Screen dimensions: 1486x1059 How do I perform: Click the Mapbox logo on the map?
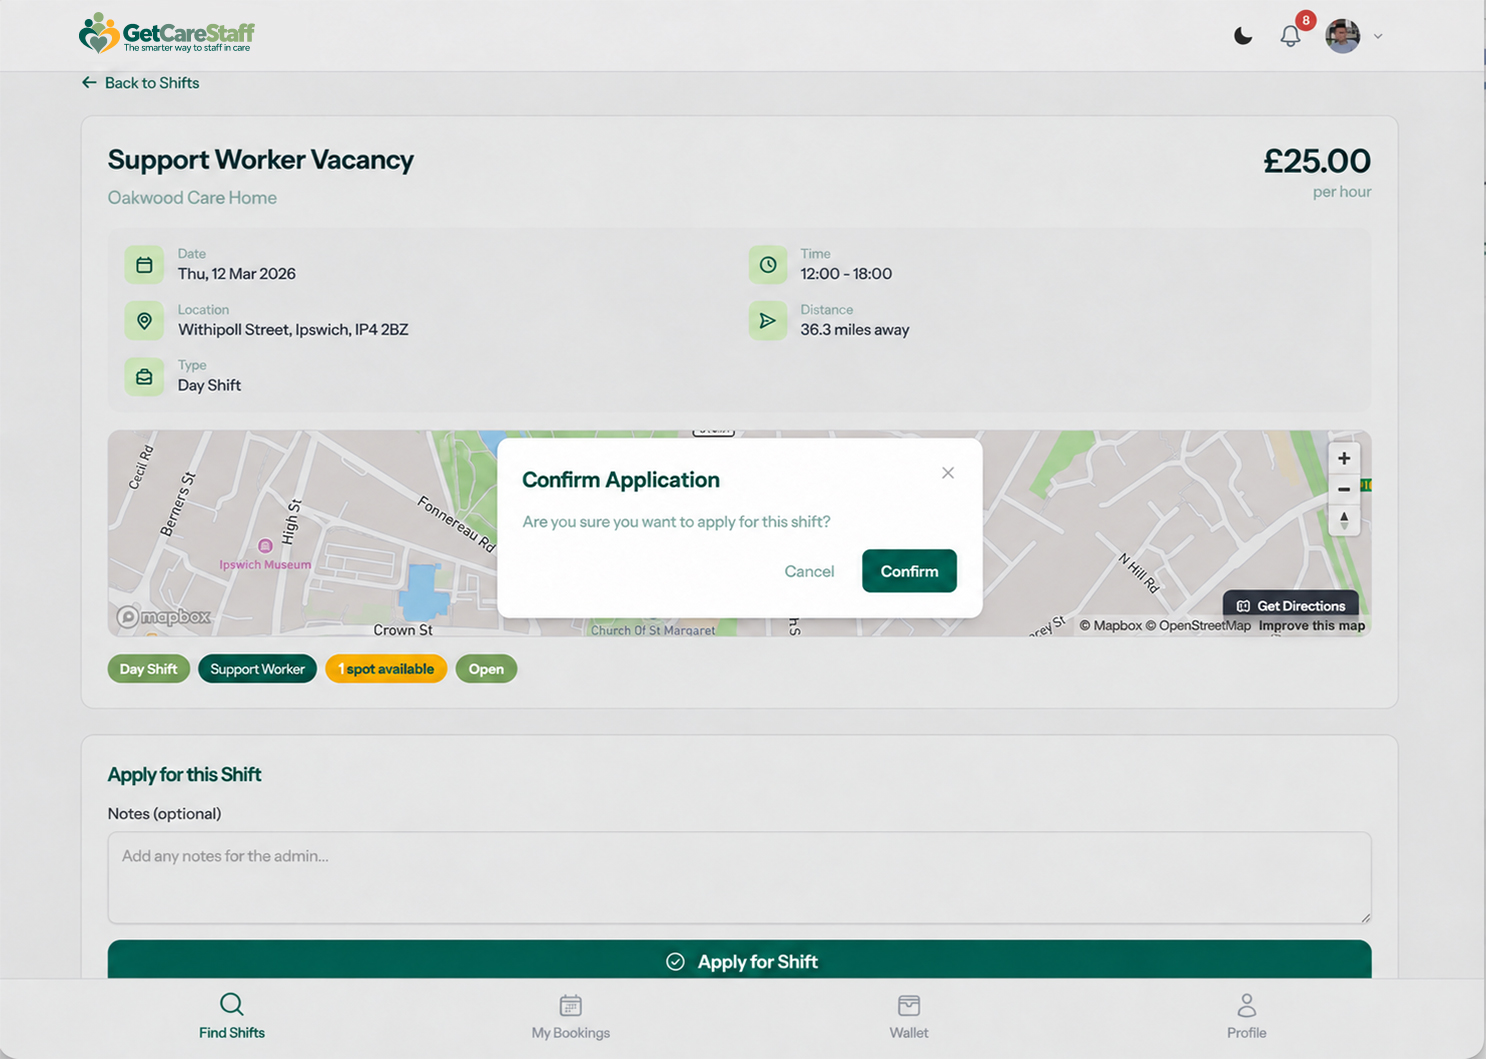(164, 617)
